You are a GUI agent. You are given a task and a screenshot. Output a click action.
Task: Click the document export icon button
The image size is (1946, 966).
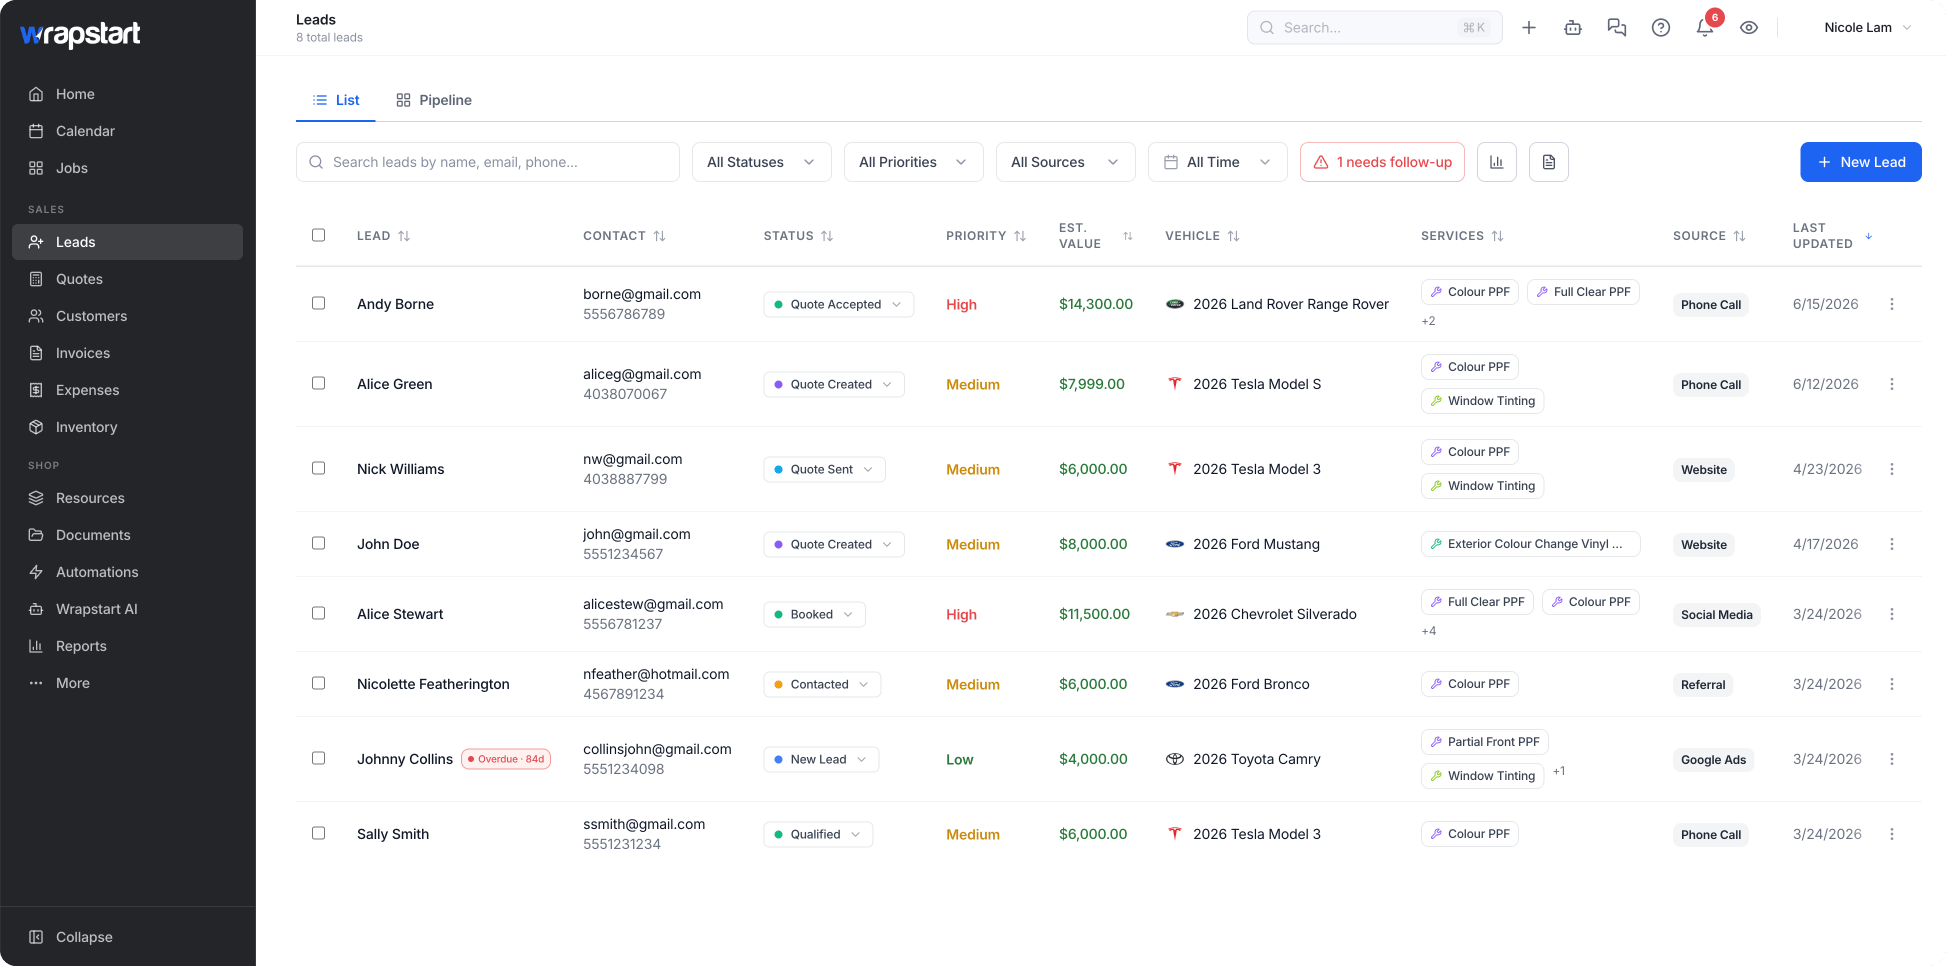pyautogui.click(x=1549, y=162)
